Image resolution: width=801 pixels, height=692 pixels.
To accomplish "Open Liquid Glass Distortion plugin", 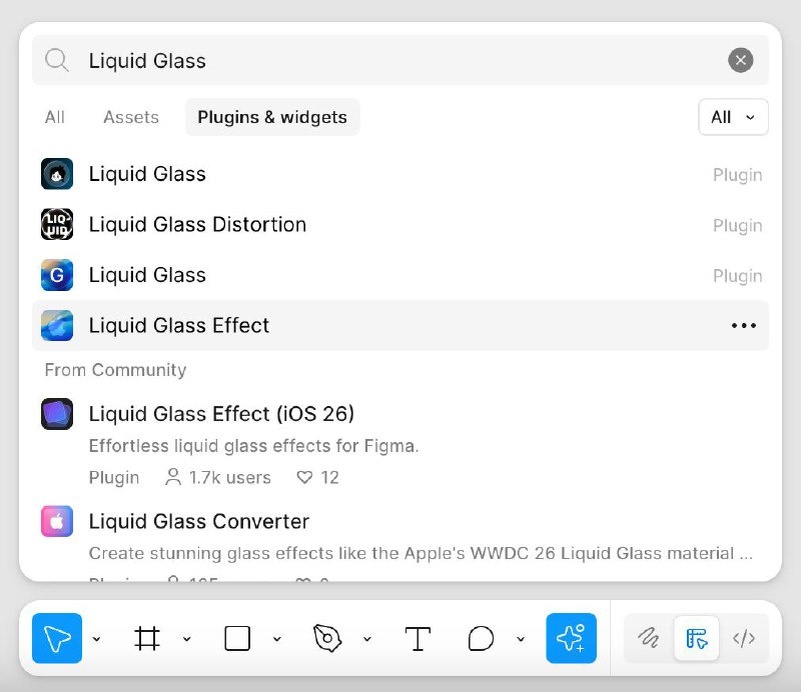I will (198, 224).
